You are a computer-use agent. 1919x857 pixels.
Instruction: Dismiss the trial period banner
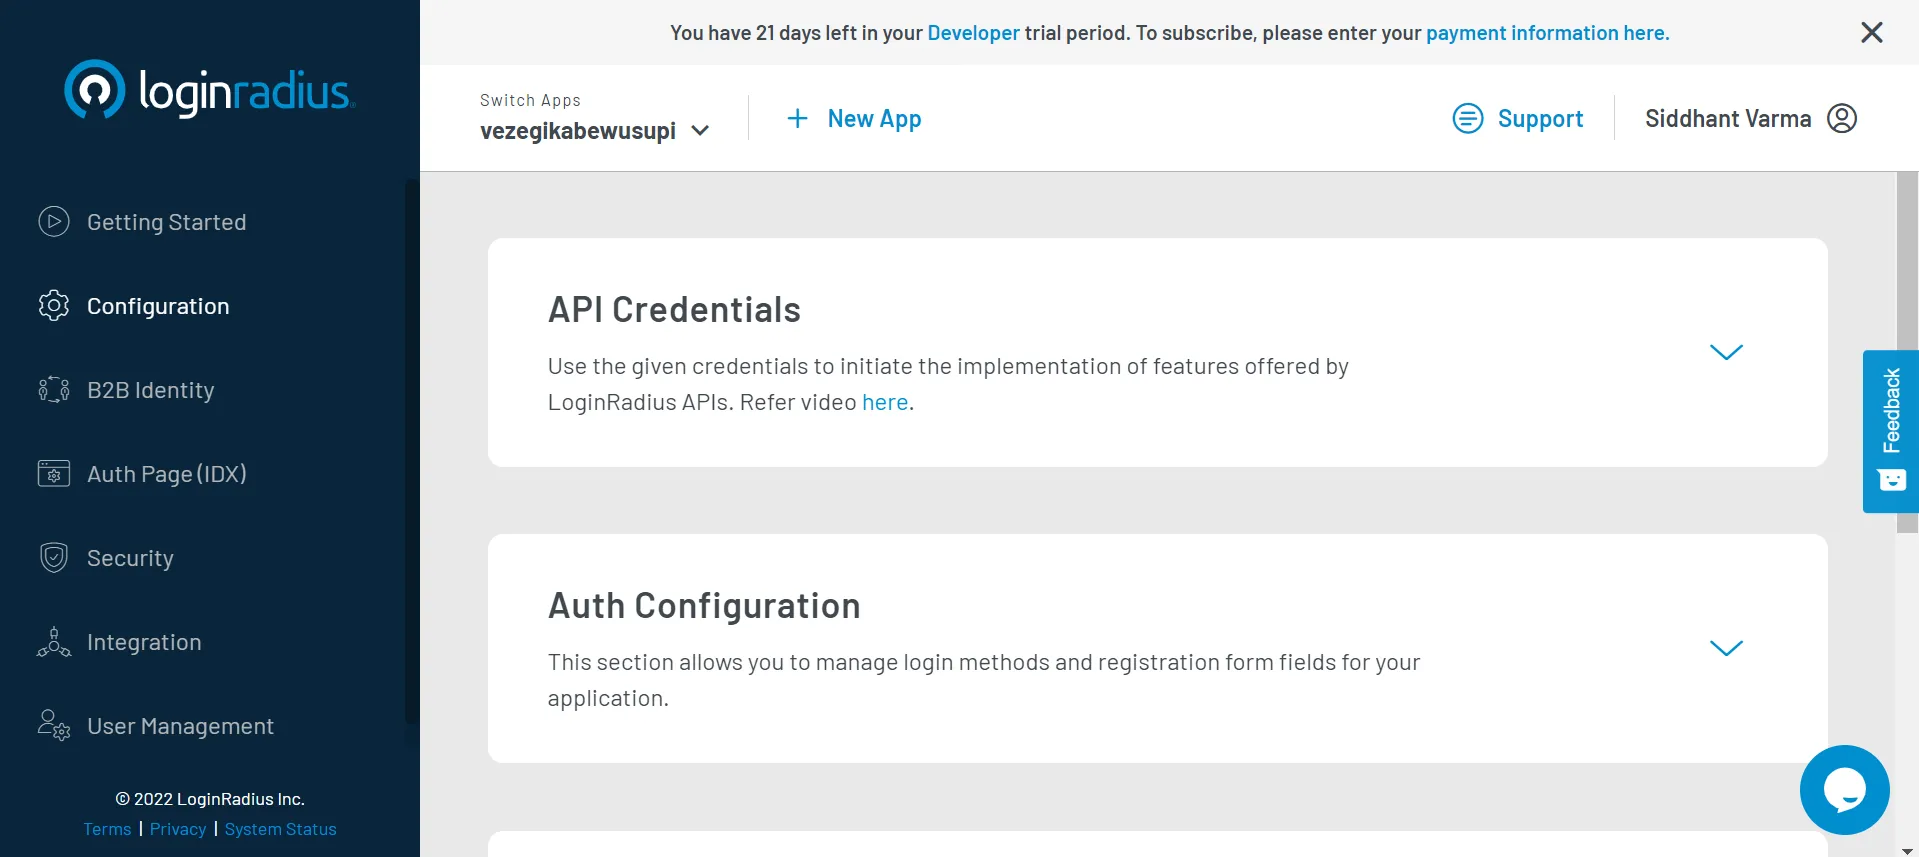1872,32
